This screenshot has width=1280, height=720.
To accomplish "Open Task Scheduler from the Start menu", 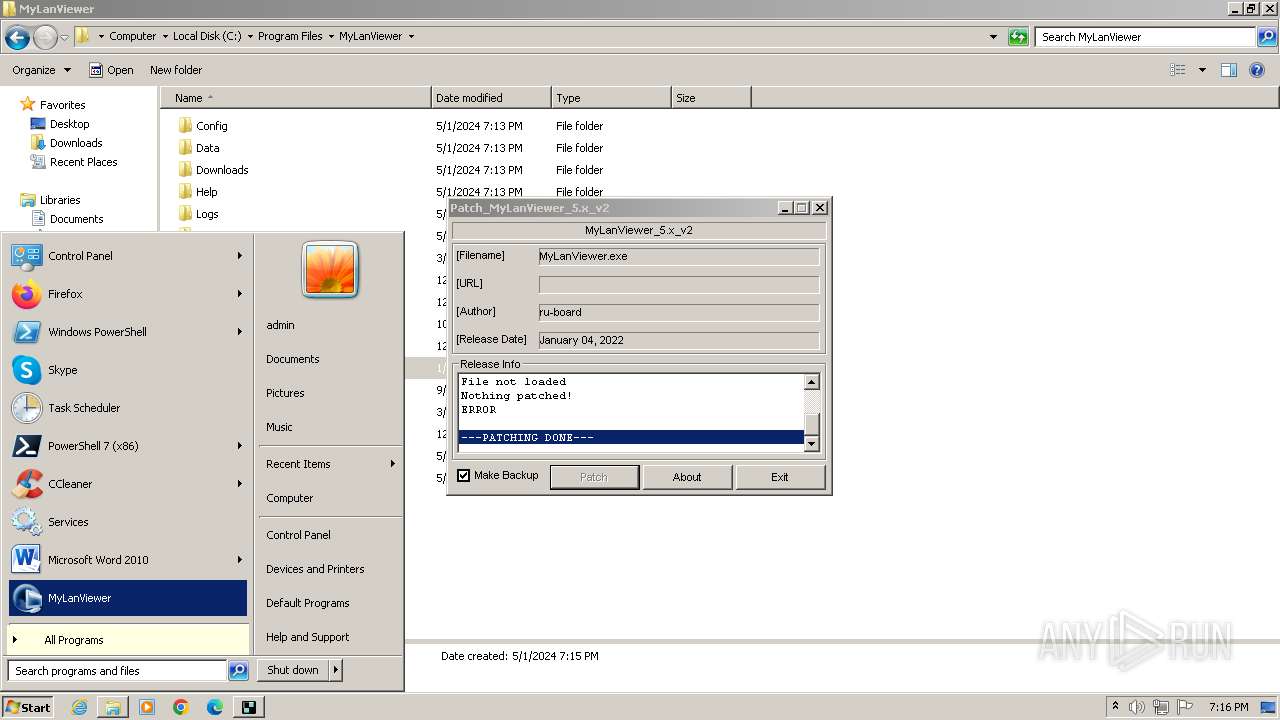I will [x=127, y=408].
